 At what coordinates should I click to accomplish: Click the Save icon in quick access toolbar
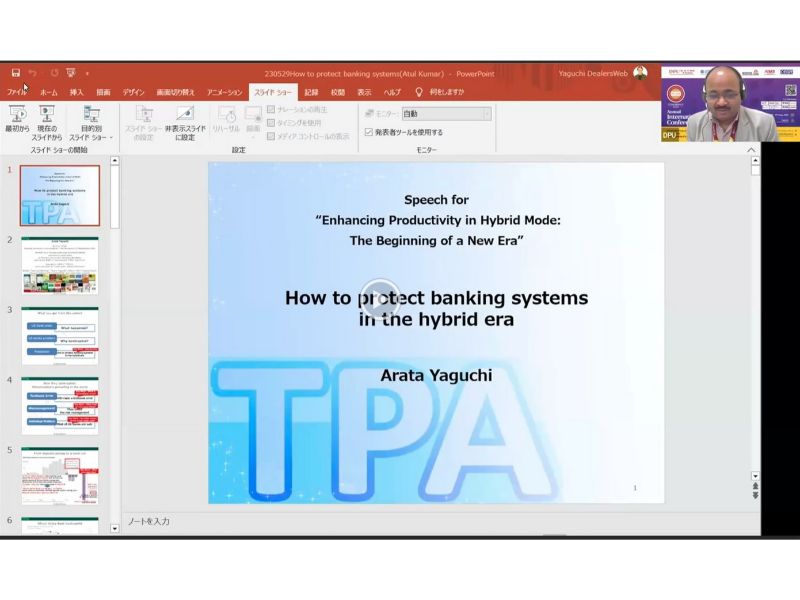(x=16, y=73)
